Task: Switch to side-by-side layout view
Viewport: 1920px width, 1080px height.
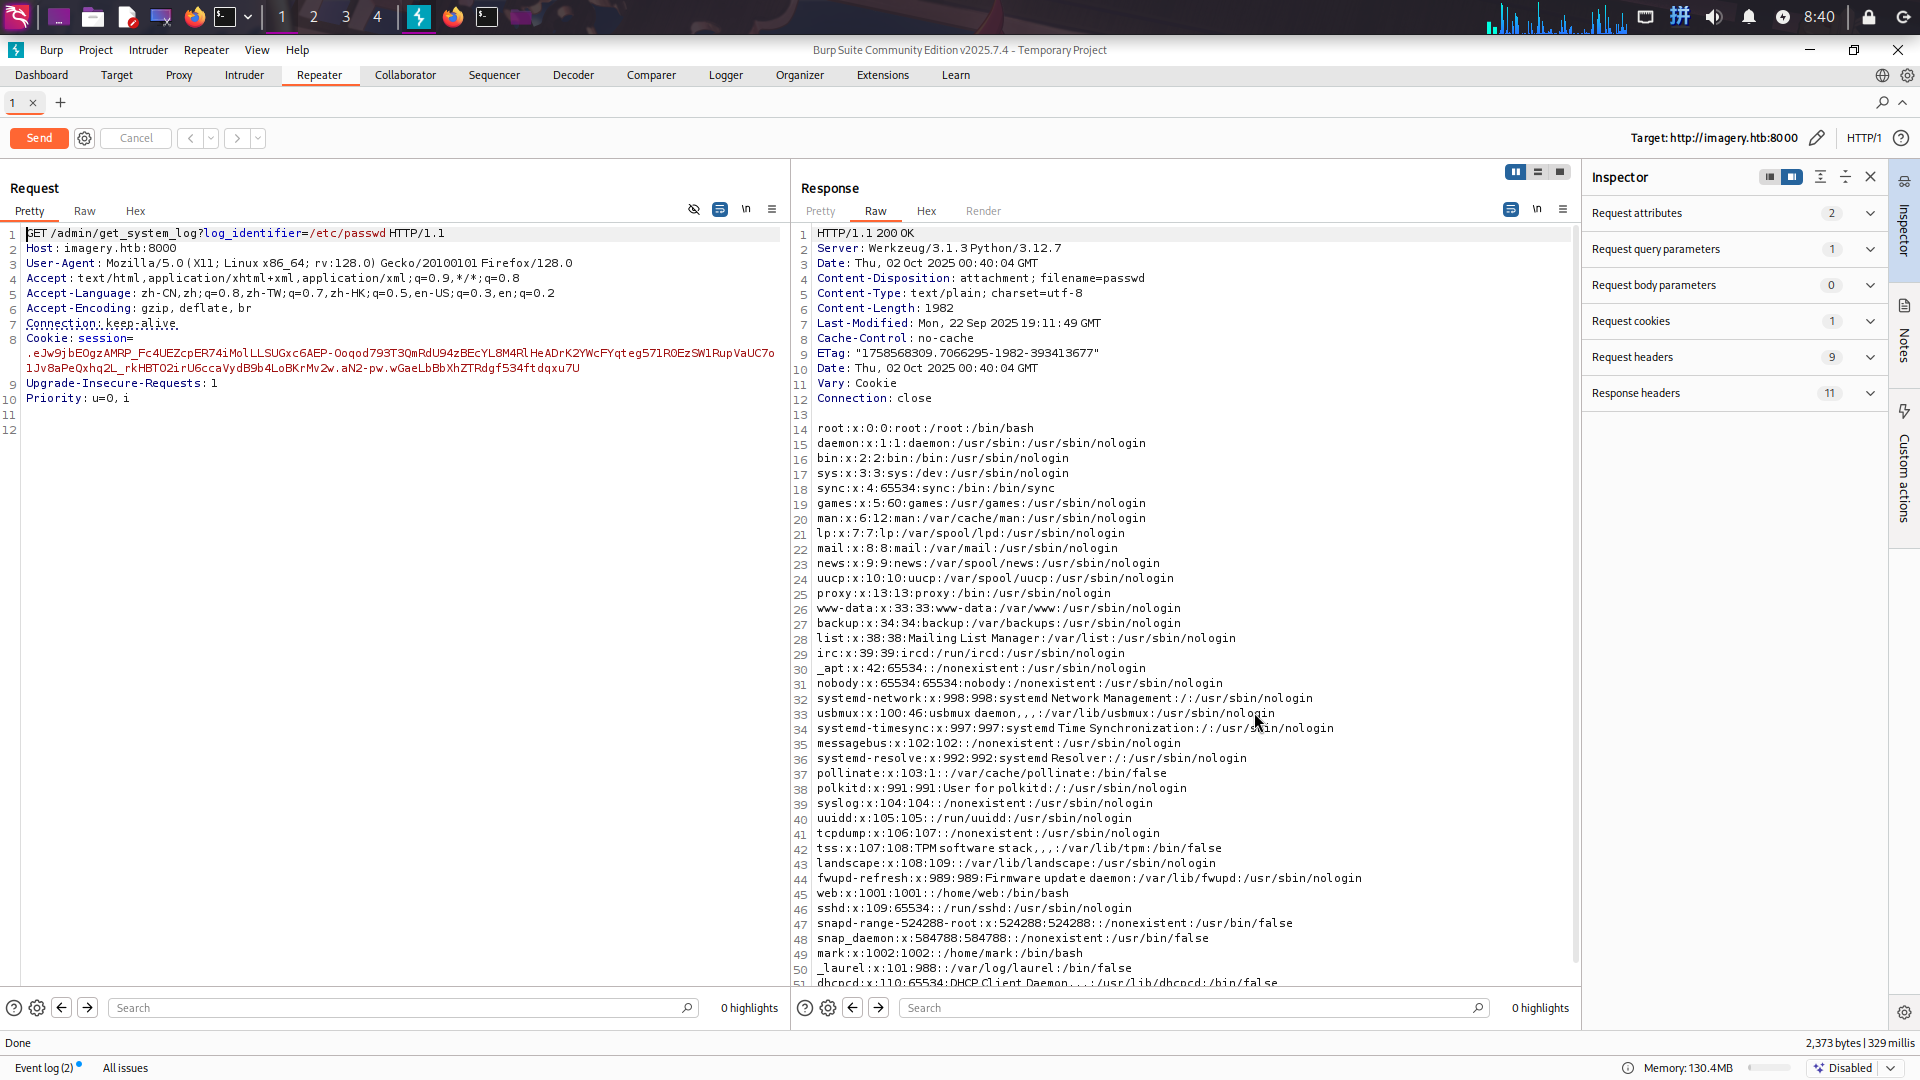Action: pos(1516,172)
